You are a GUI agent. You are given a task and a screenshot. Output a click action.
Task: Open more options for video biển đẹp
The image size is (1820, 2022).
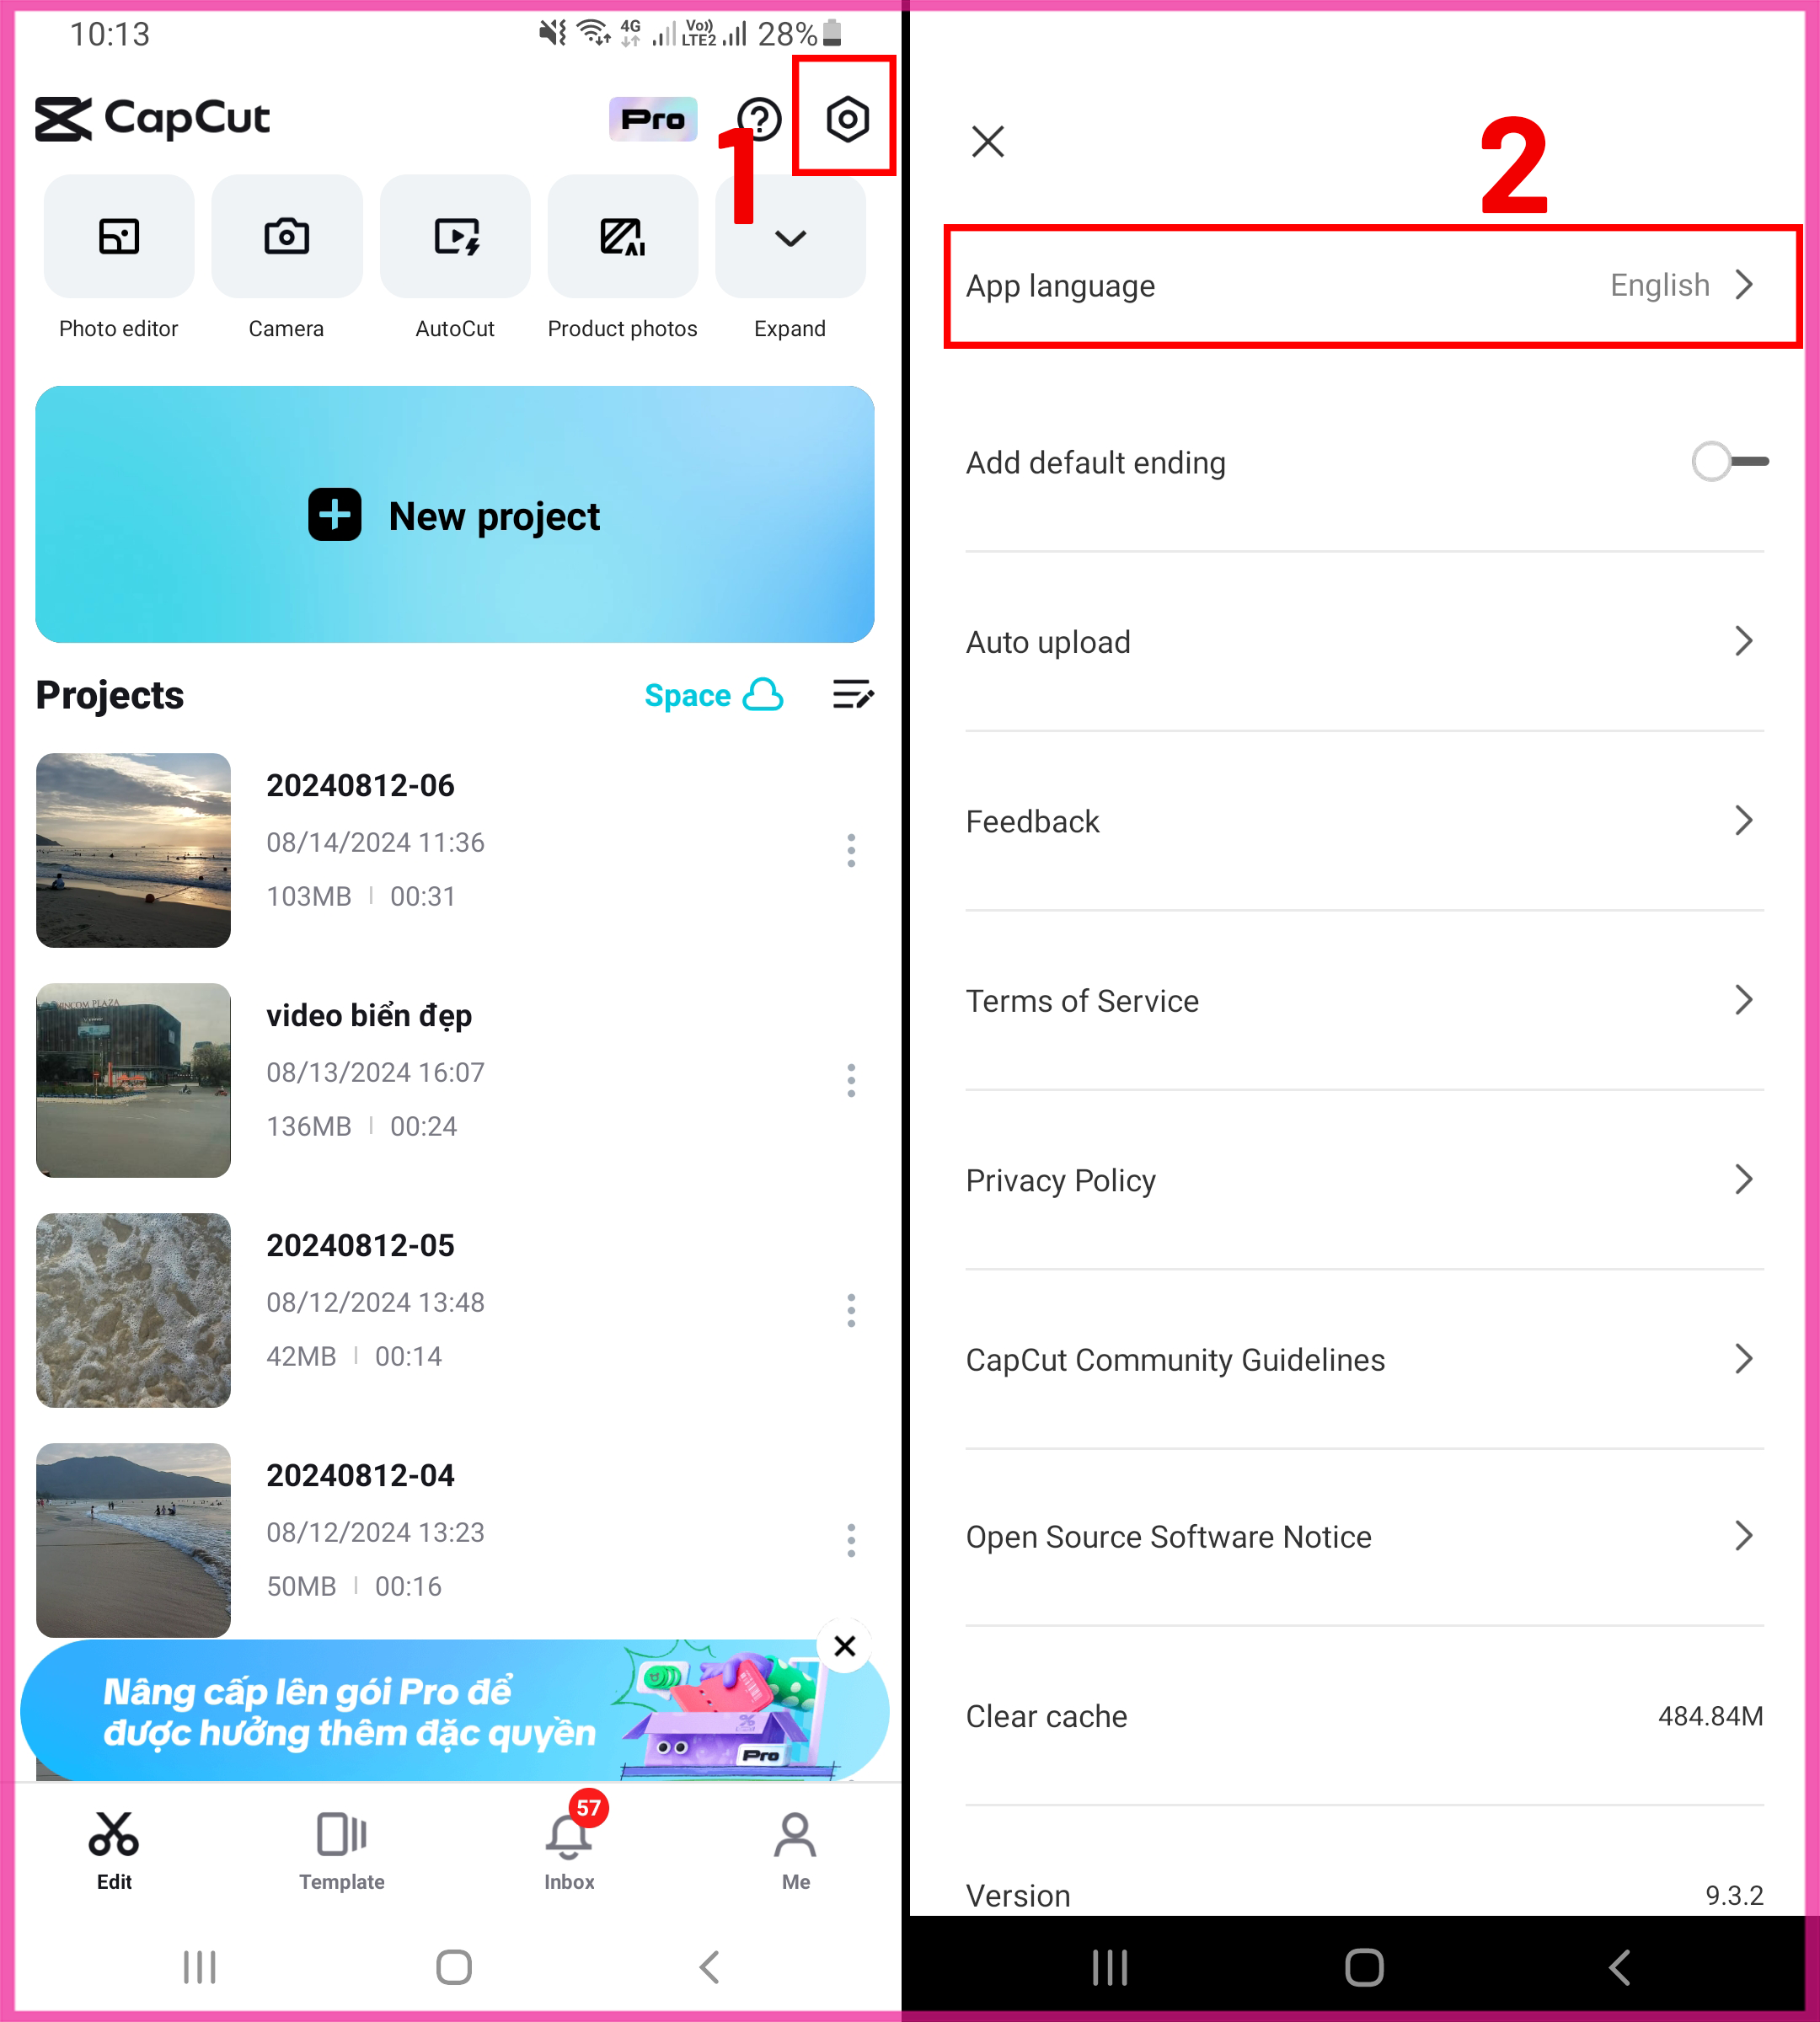click(851, 1080)
